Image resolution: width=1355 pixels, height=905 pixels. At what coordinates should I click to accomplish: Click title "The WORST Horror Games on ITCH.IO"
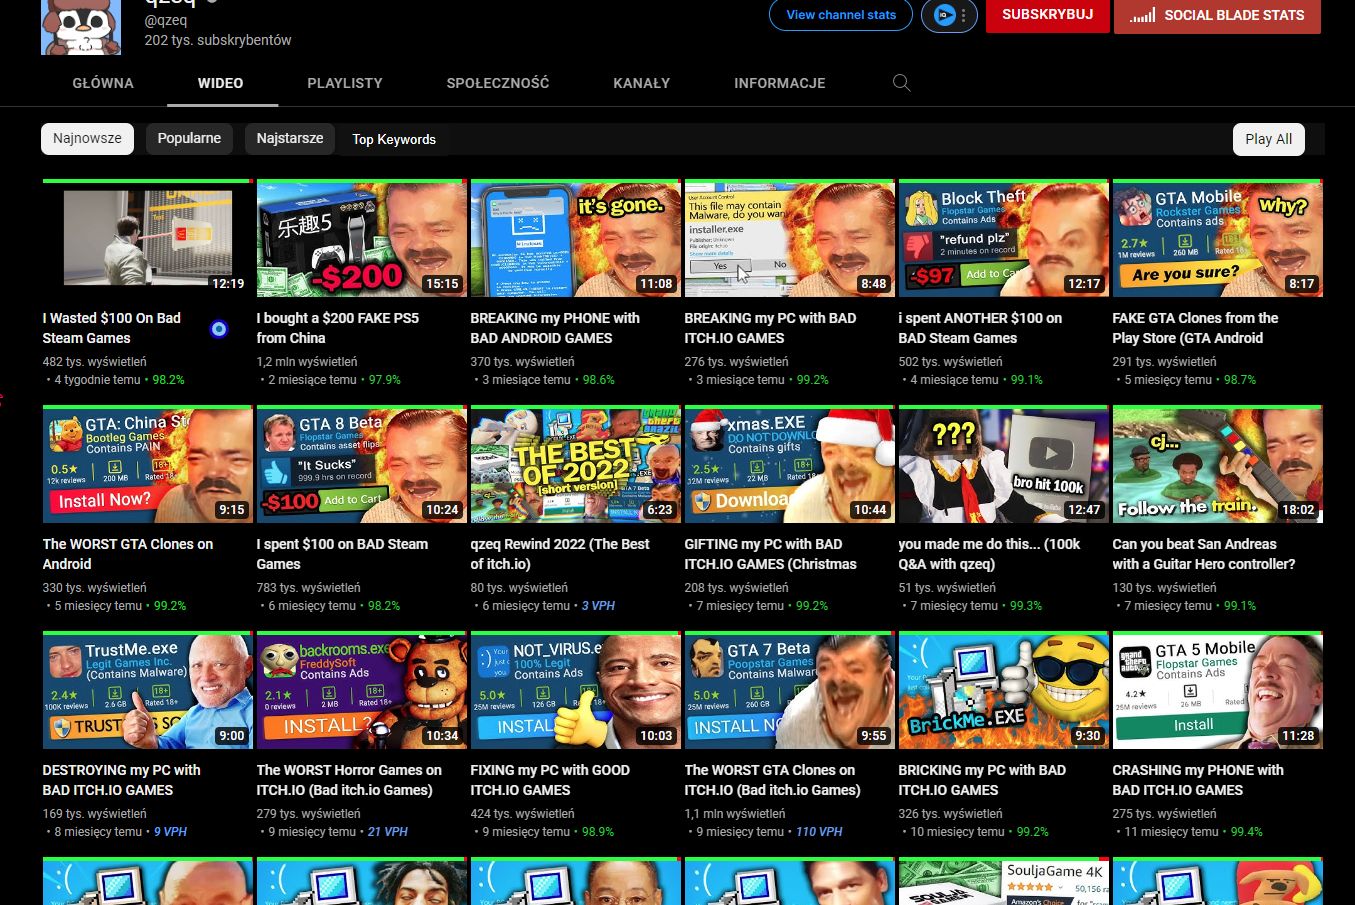pos(349,780)
